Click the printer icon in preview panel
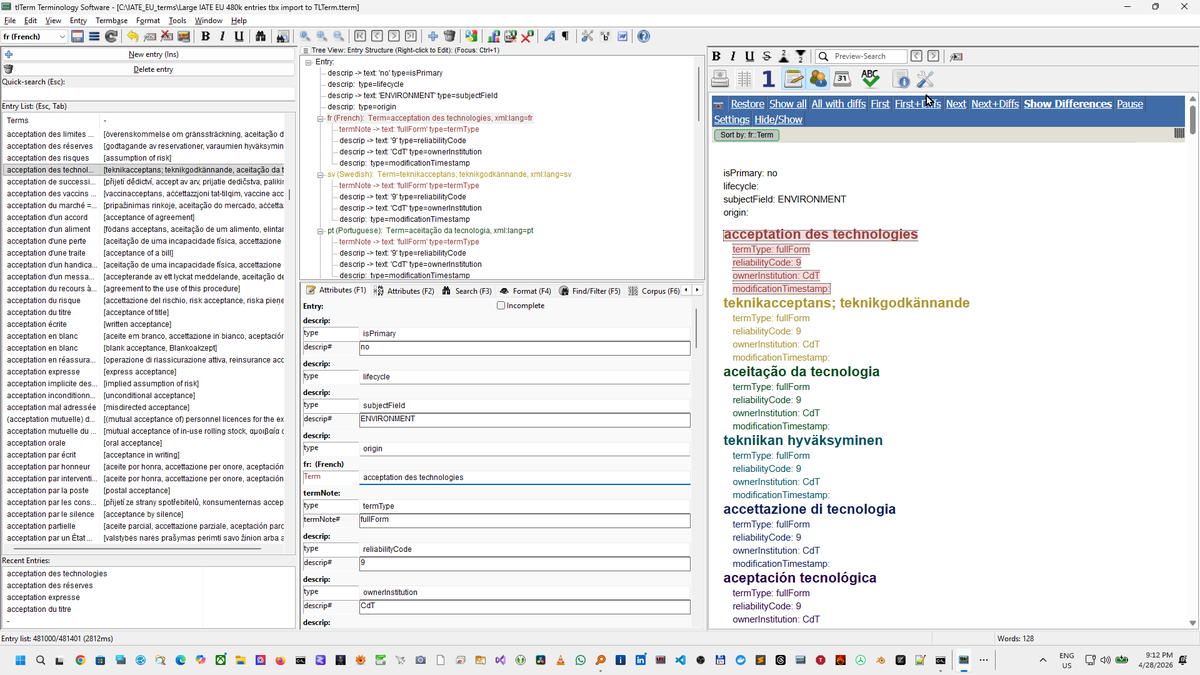1200x675 pixels. 720,79
